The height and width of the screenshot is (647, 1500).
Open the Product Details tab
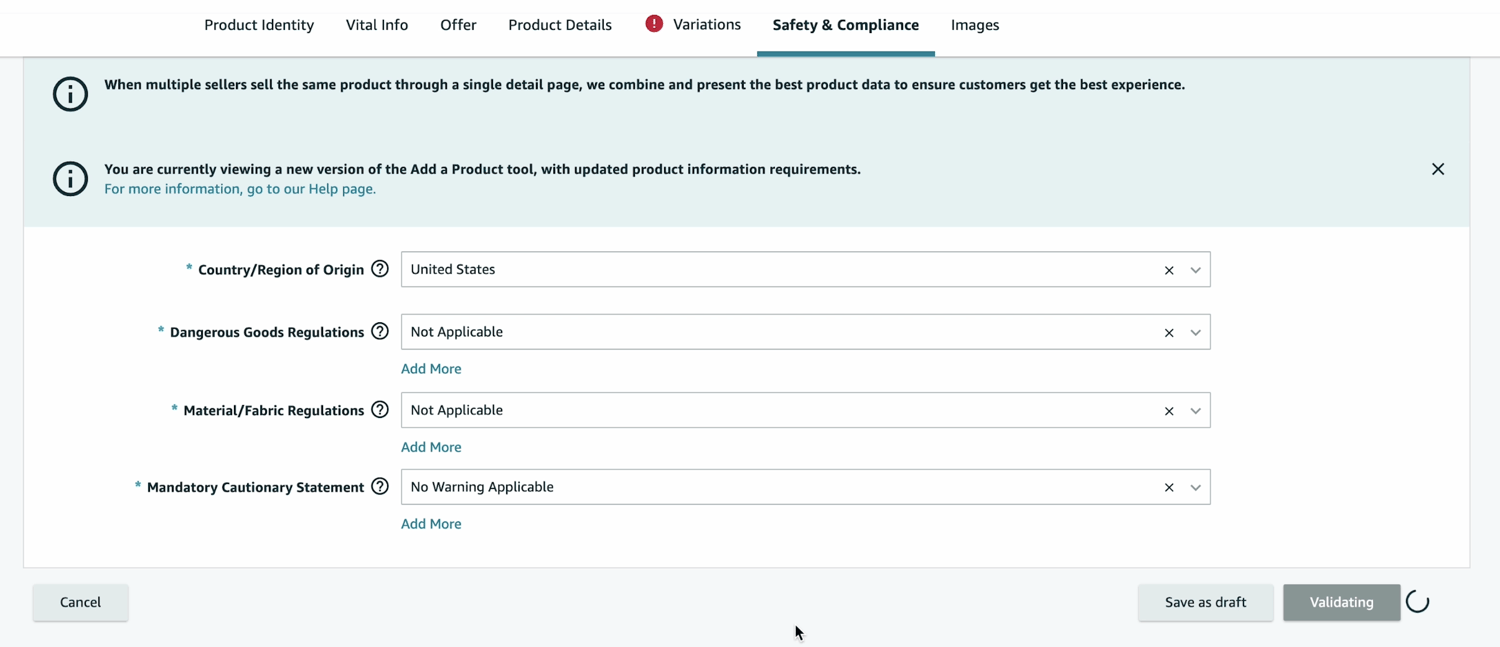(559, 24)
